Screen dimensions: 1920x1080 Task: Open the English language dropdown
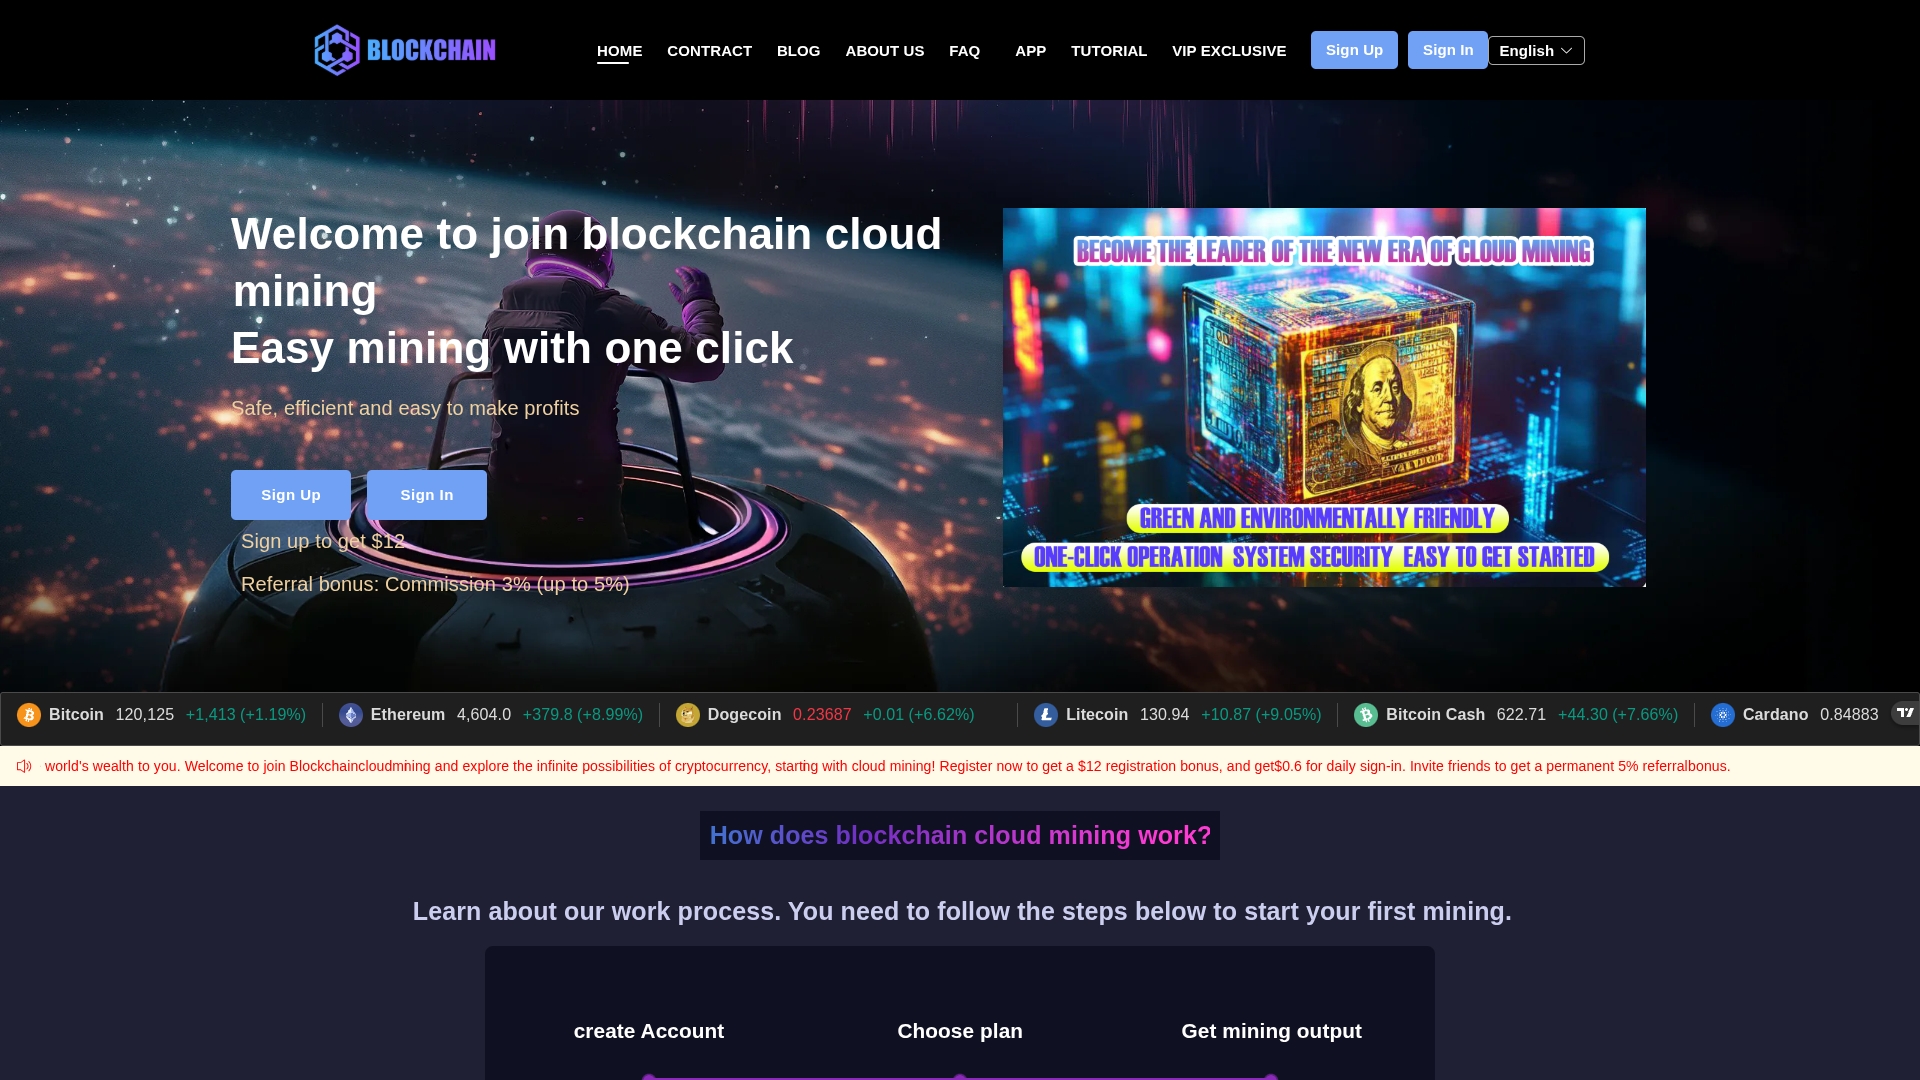point(1536,51)
